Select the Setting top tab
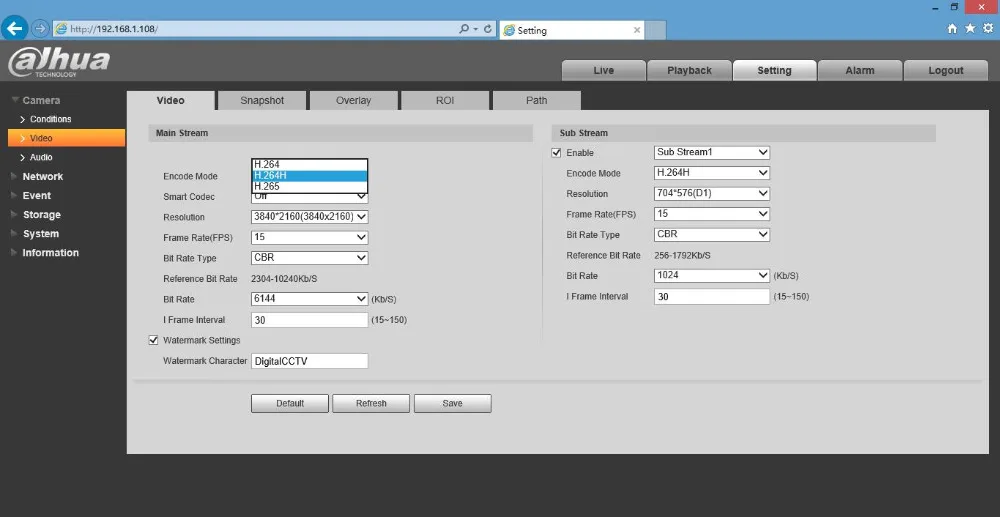Viewport: 1000px width, 517px height. click(774, 70)
